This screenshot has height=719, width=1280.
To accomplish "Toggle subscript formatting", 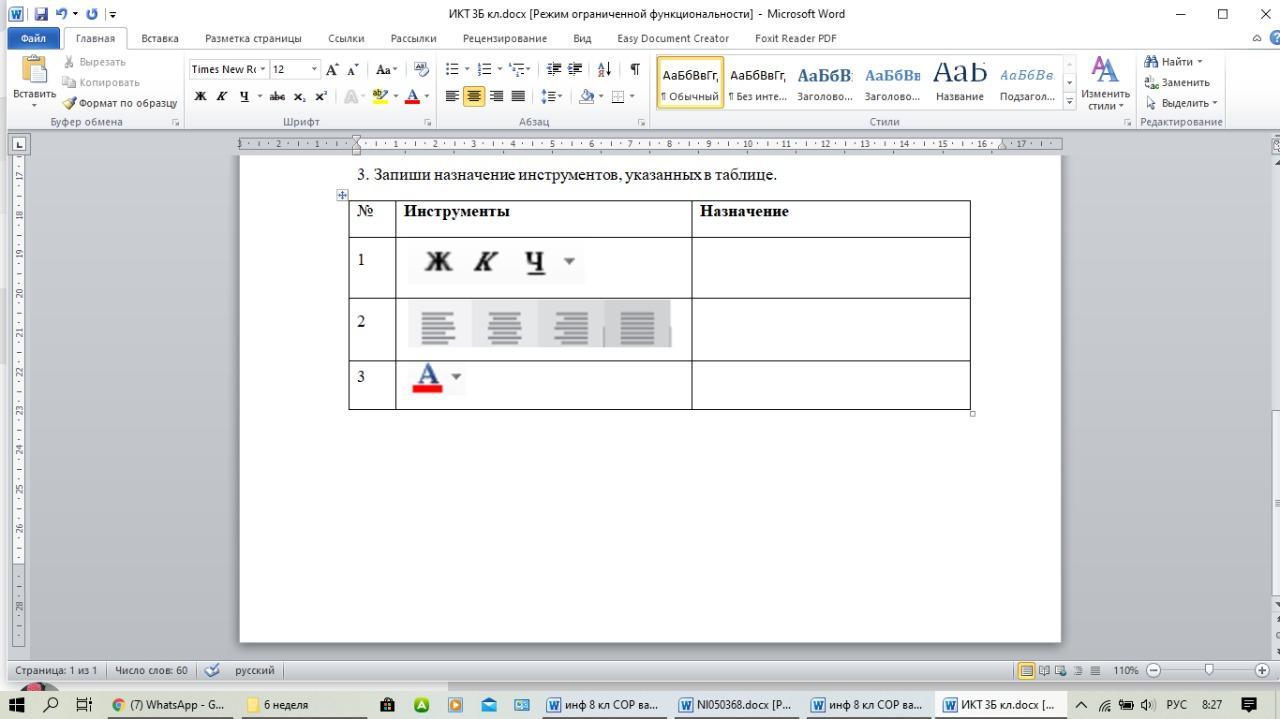I will pyautogui.click(x=298, y=97).
